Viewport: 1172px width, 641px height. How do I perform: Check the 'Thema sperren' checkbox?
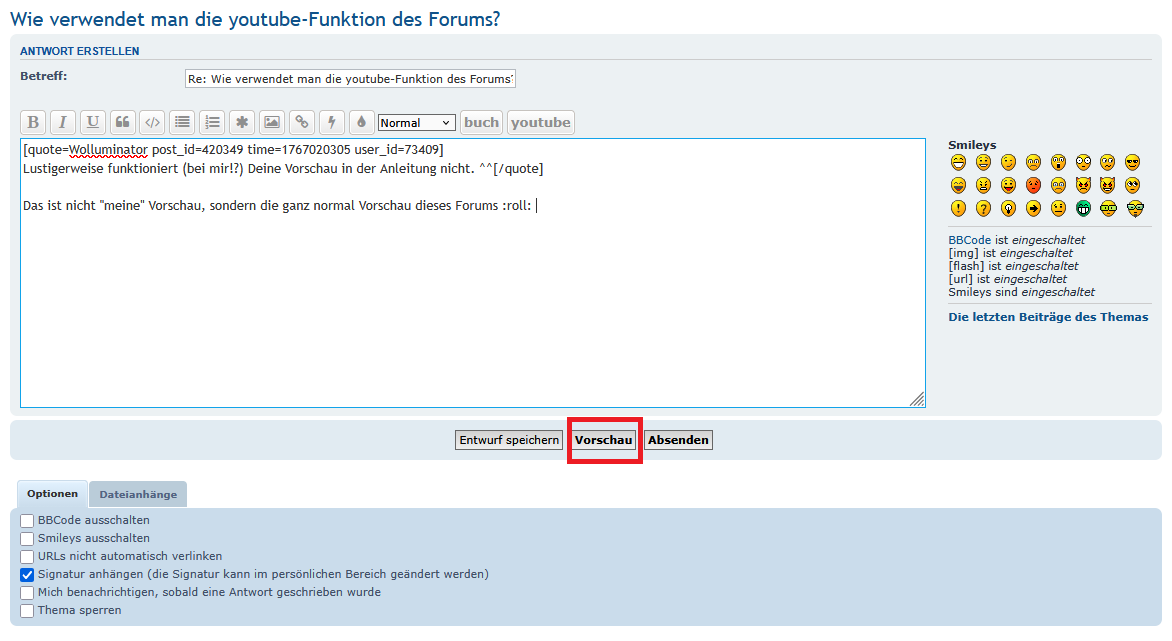point(28,611)
